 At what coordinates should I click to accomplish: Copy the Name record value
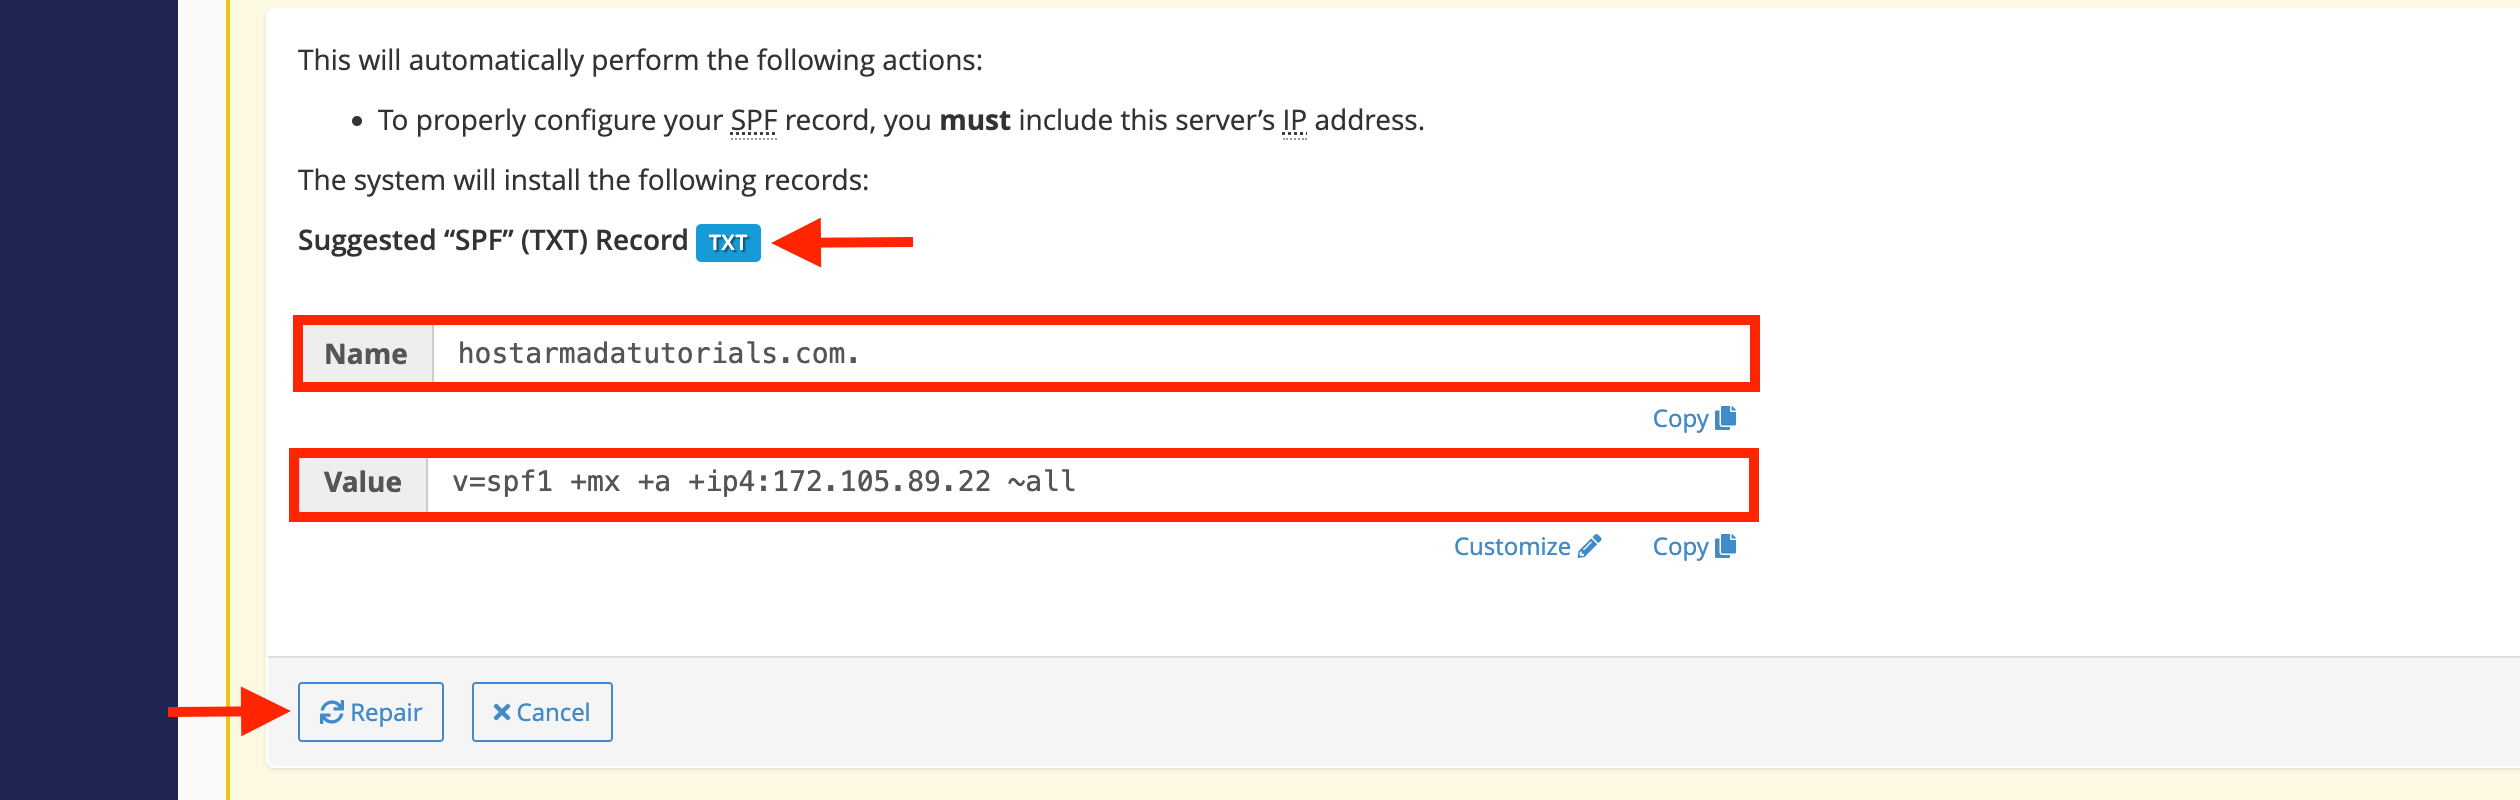pos(1694,419)
